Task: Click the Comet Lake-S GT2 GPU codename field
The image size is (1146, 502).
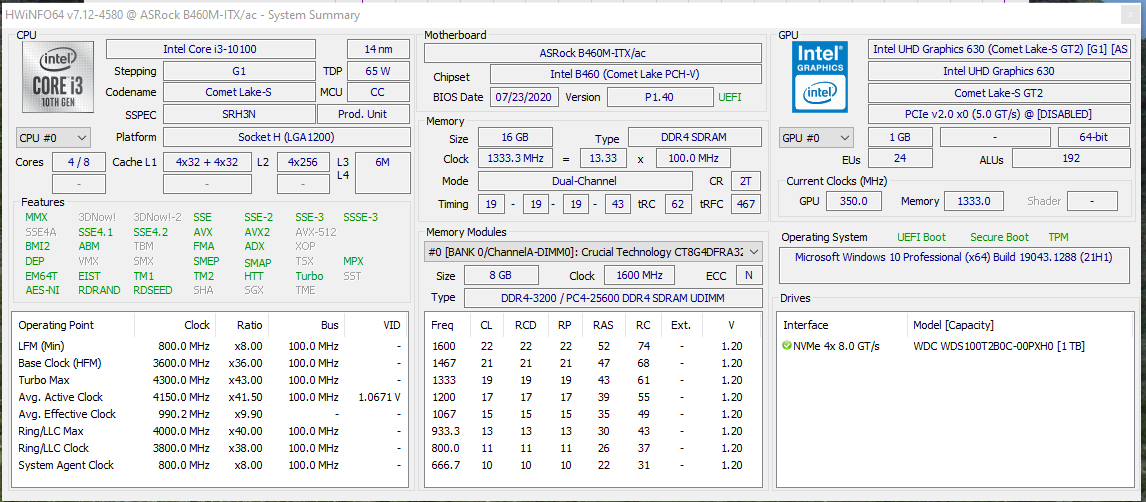Action: [998, 93]
